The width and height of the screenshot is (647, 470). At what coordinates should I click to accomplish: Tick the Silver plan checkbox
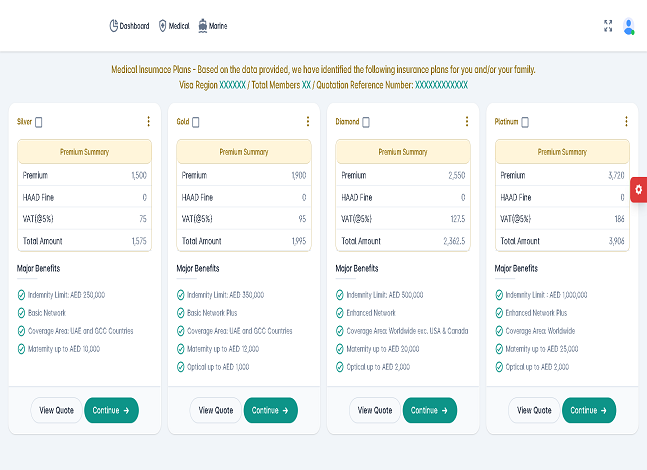[39, 122]
